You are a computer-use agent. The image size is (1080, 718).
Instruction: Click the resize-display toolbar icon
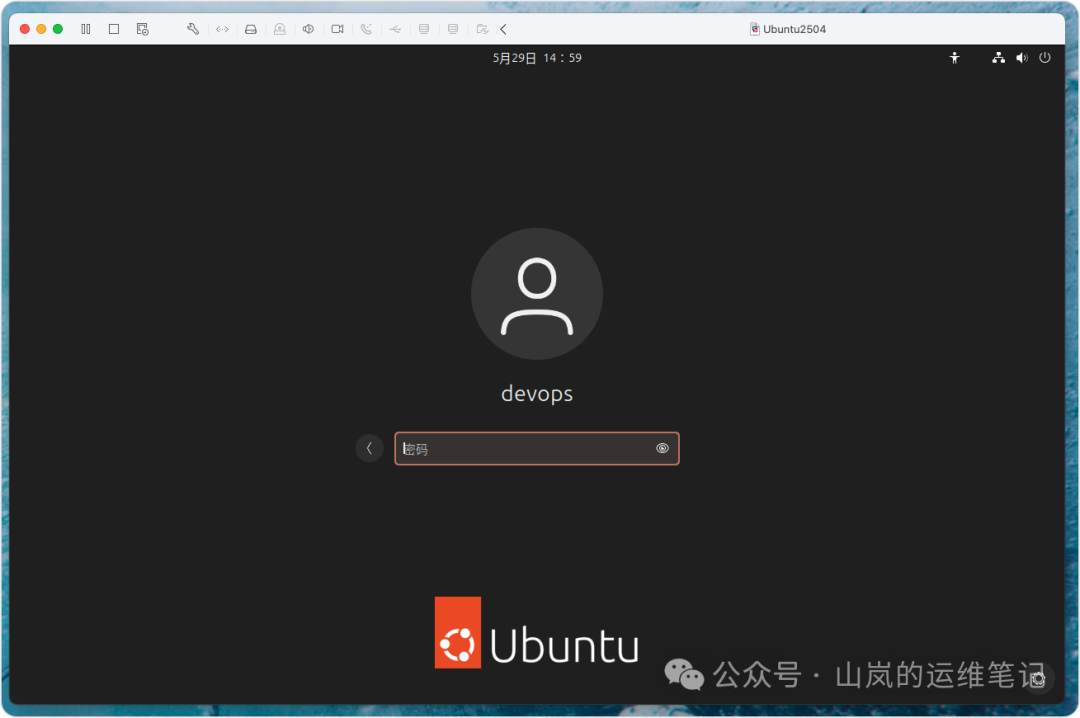pyautogui.click(x=222, y=29)
